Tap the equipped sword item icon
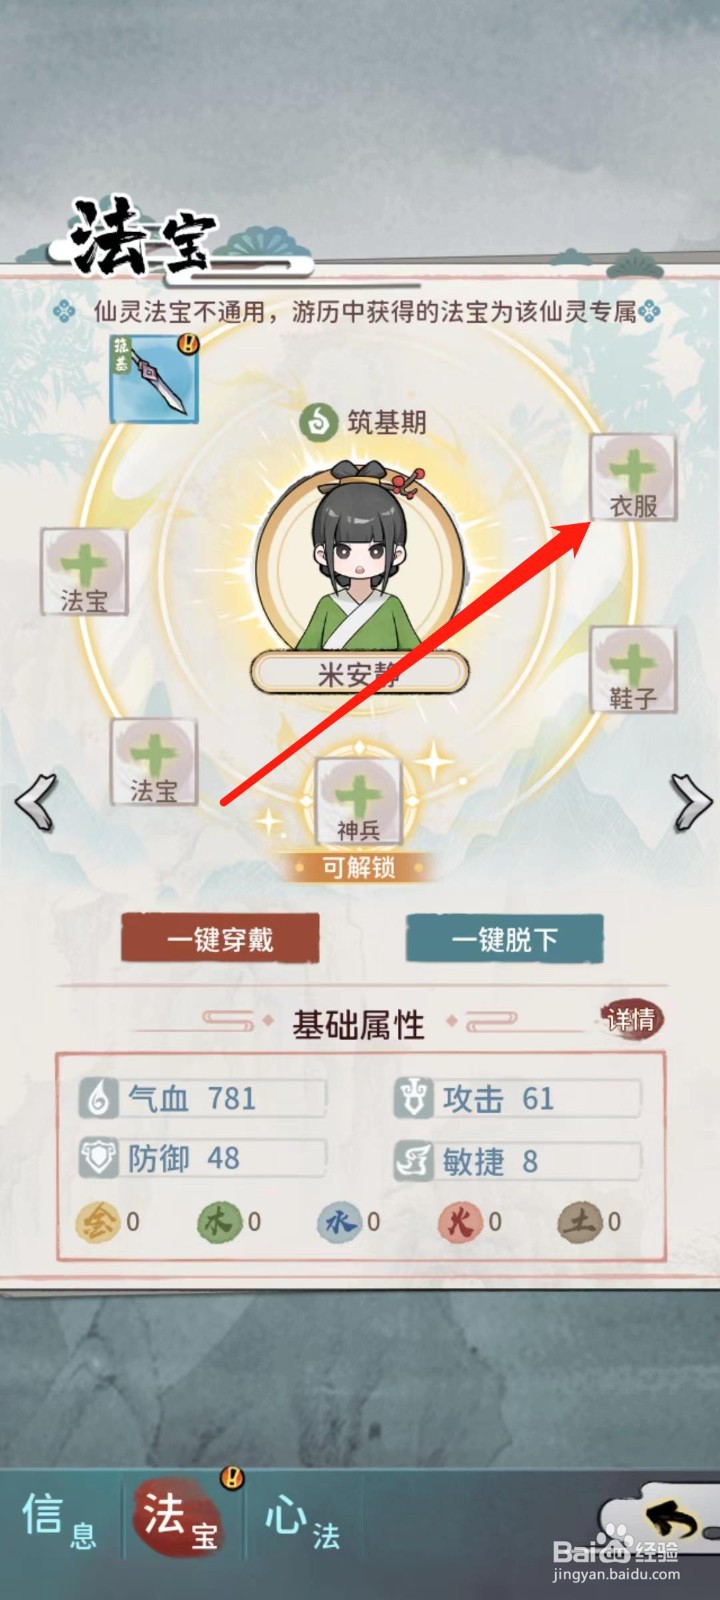720x1600 pixels. tap(154, 379)
